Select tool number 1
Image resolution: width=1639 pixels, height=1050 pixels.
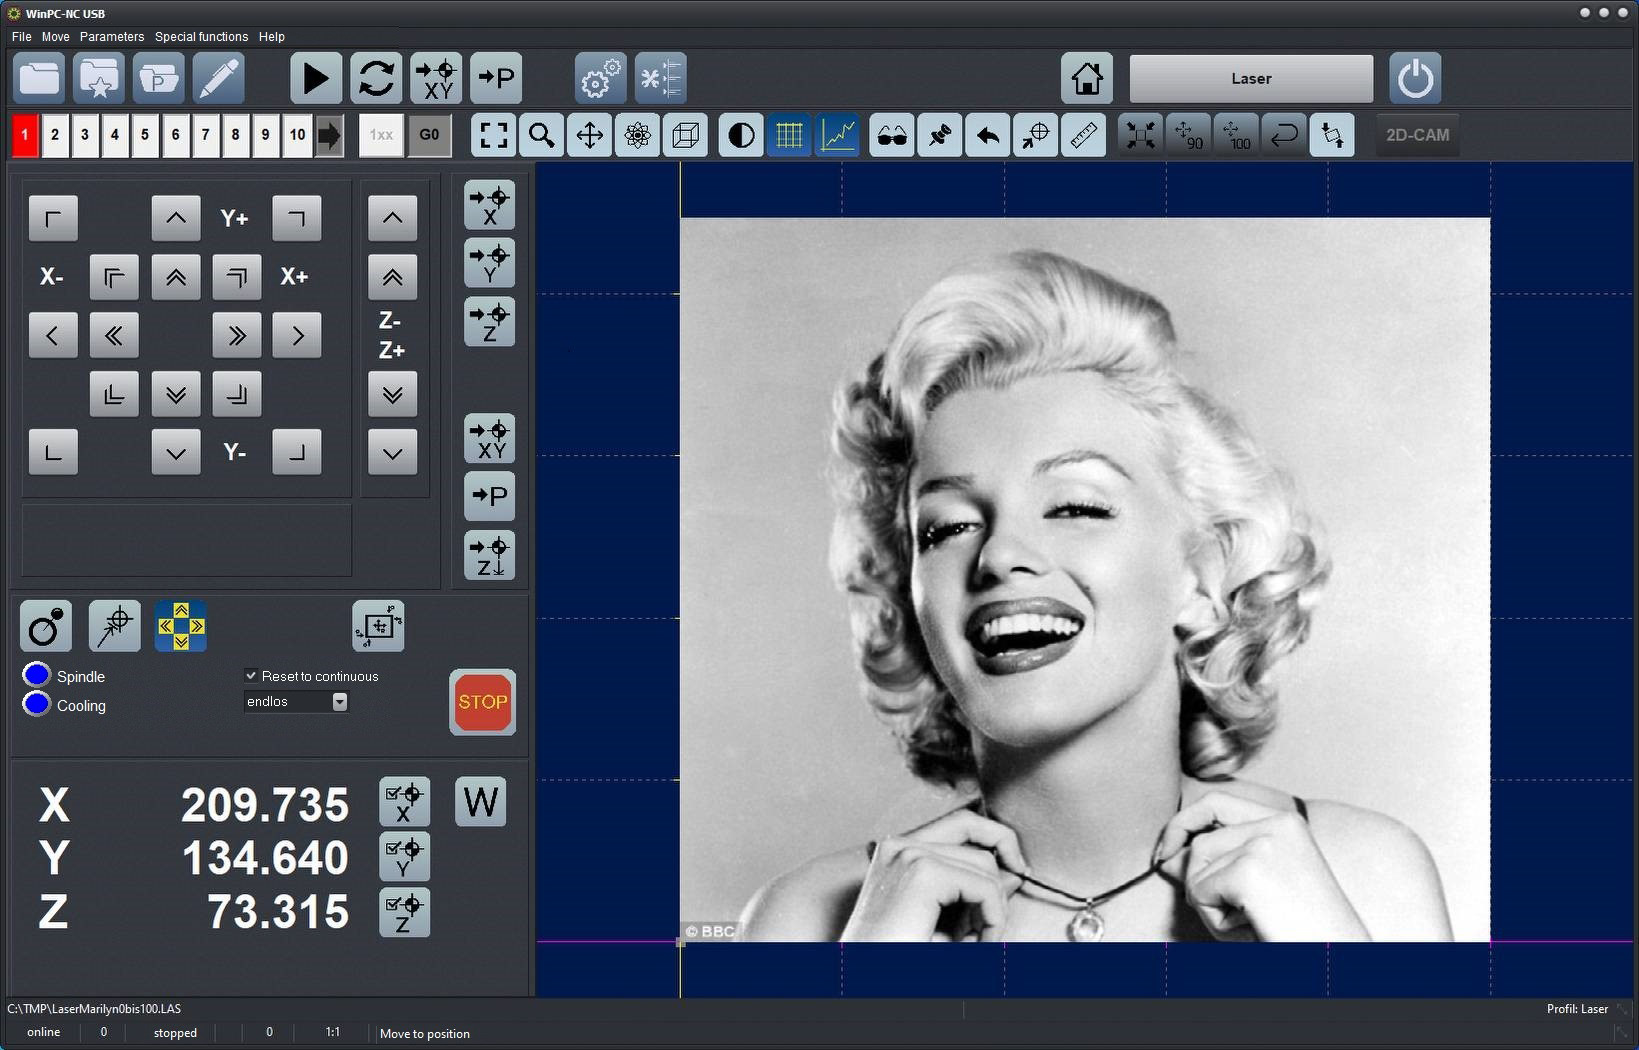tap(25, 135)
